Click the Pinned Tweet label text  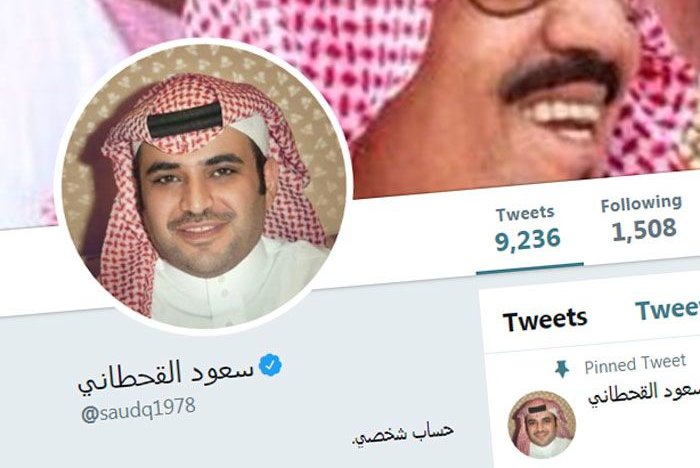pos(635,364)
